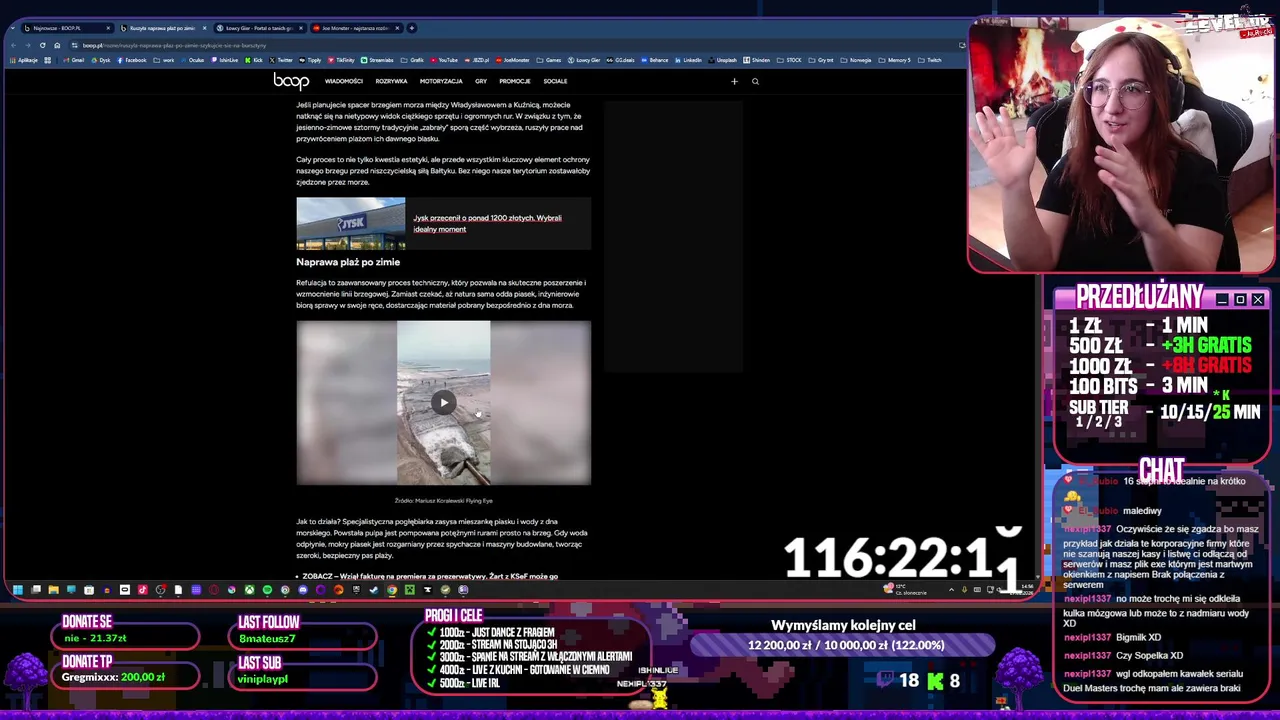The width and height of the screenshot is (1280, 720).
Task: Open the GRY menu section
Action: click(481, 81)
